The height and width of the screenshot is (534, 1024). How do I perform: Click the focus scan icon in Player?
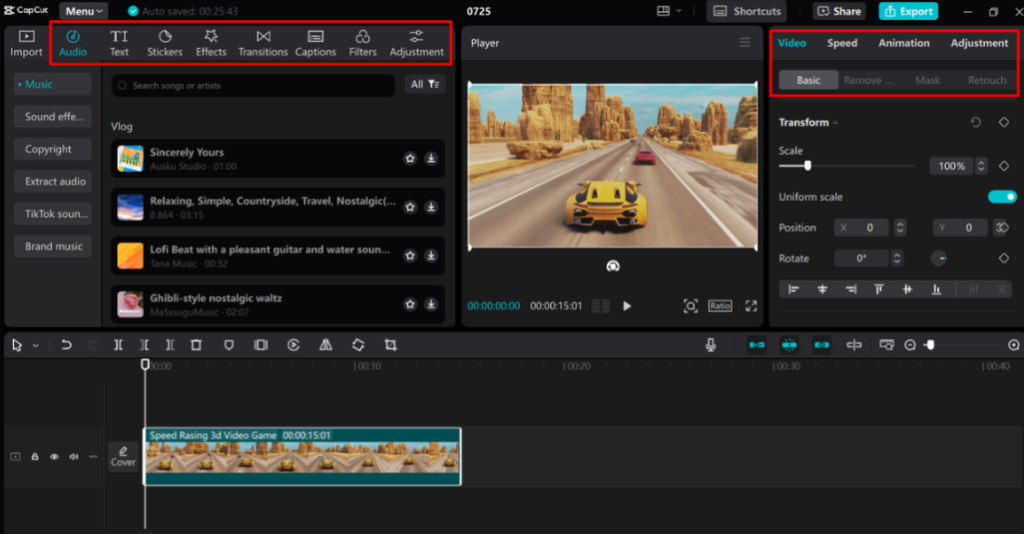[690, 306]
